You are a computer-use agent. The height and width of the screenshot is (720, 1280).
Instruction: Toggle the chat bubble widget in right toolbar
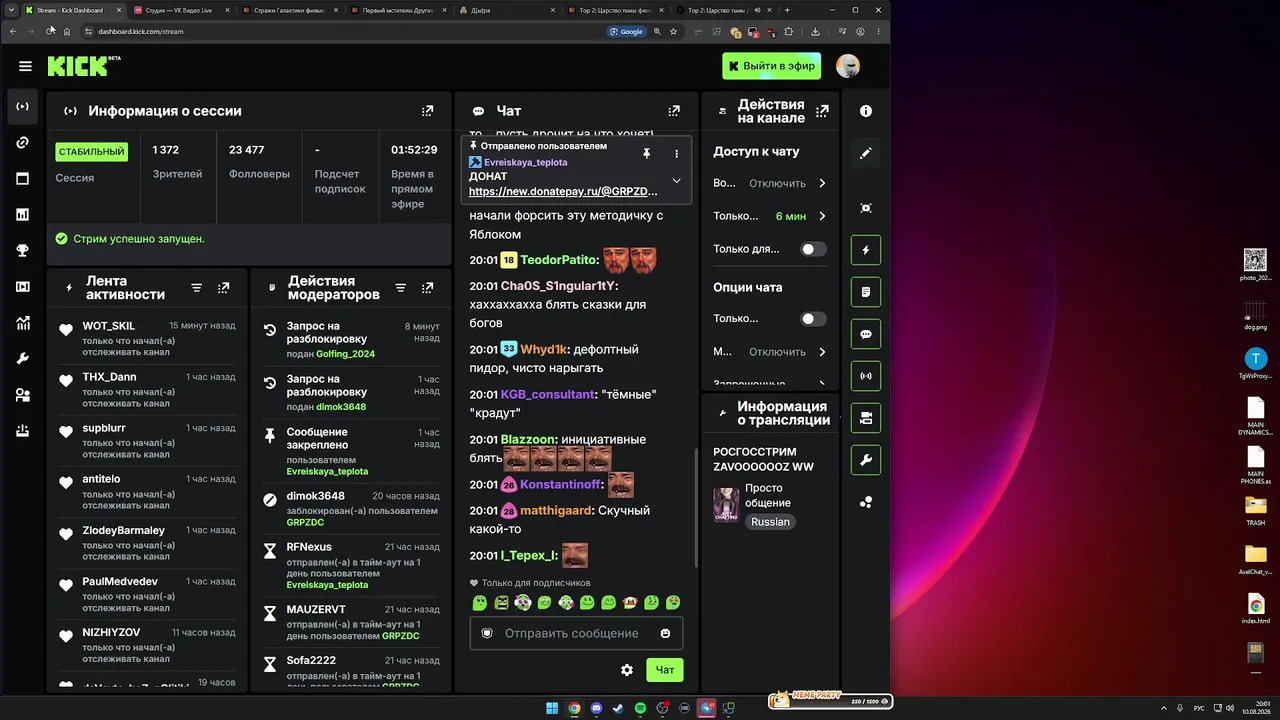(866, 334)
